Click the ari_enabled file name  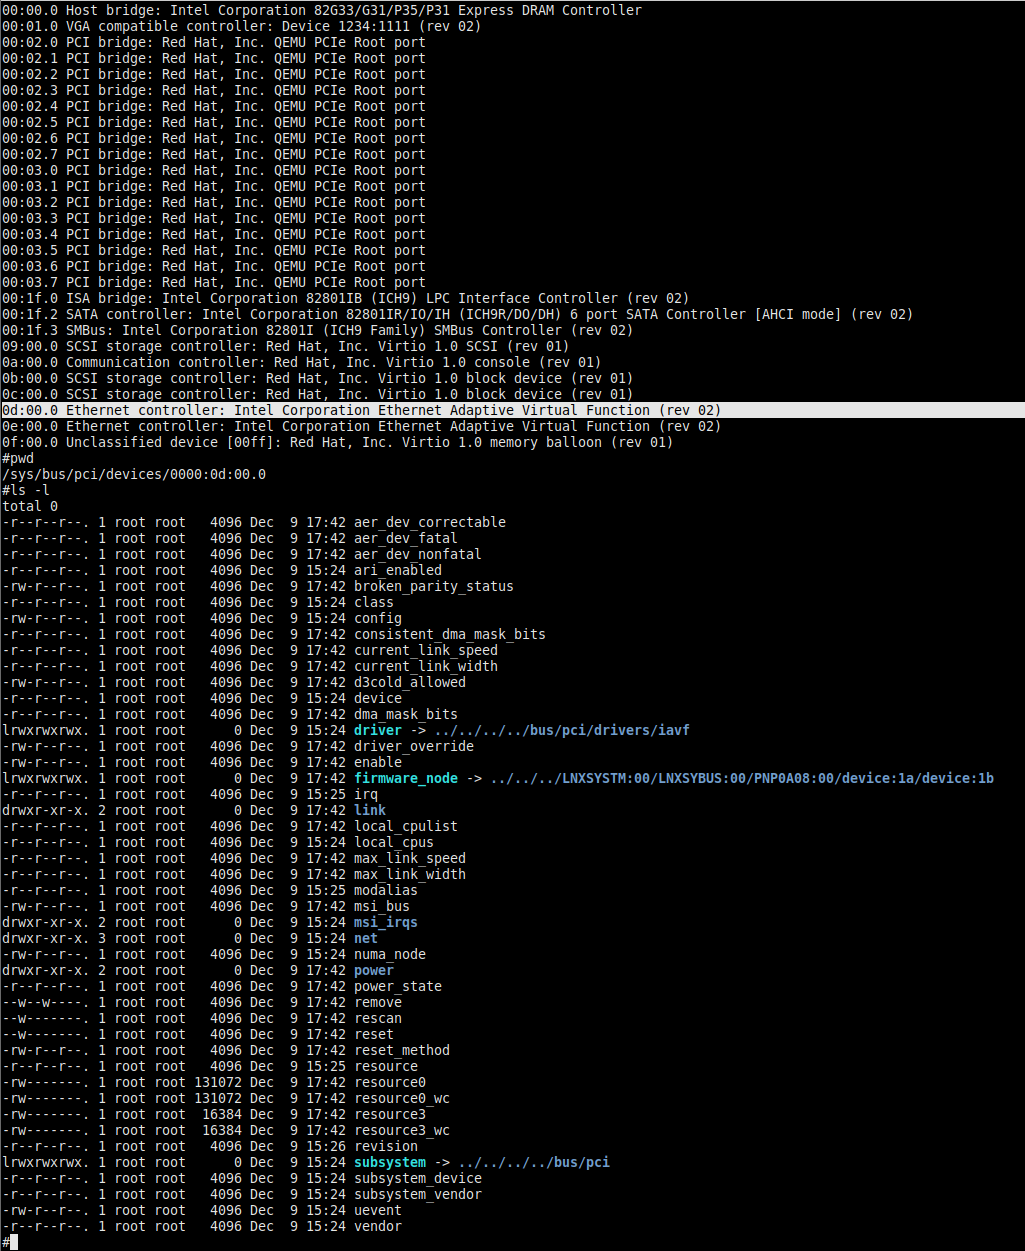[398, 570]
